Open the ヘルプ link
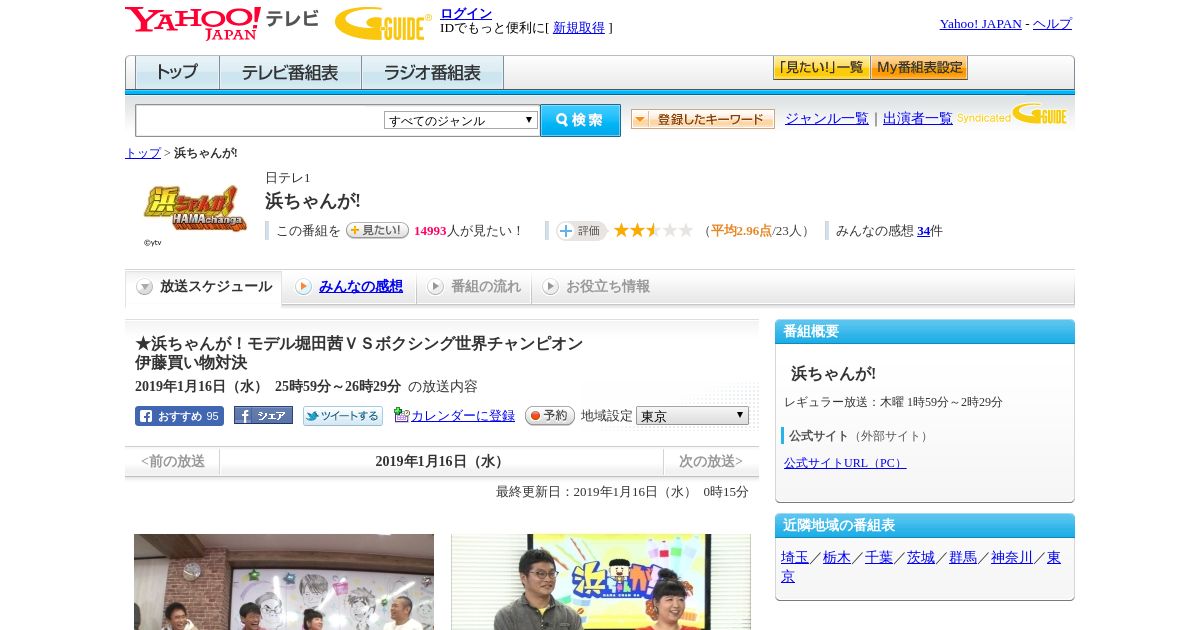Viewport: 1200px width, 630px height. (x=1052, y=23)
